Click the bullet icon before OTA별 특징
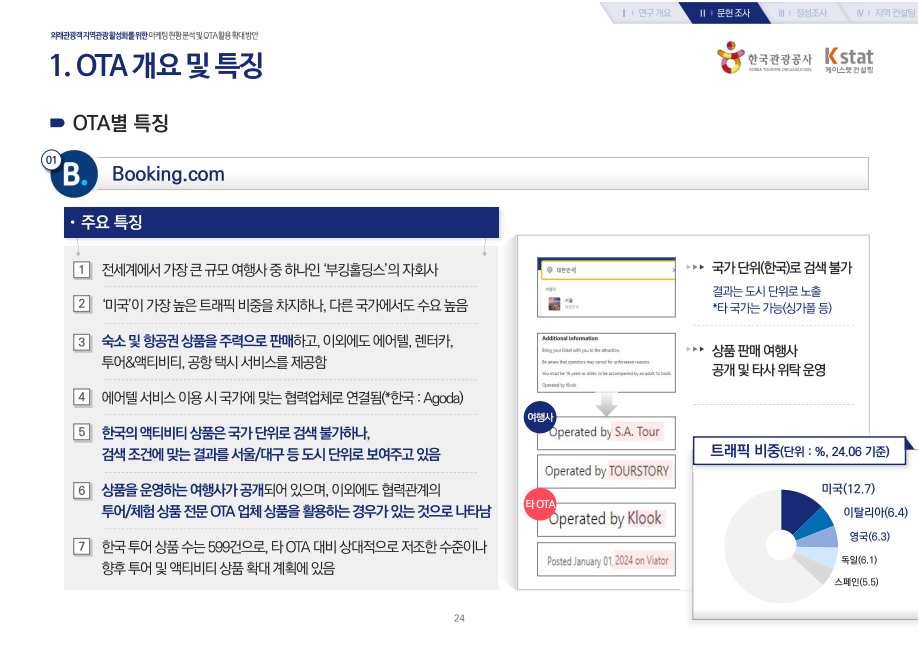The width and height of the screenshot is (918, 647). [x=57, y=123]
